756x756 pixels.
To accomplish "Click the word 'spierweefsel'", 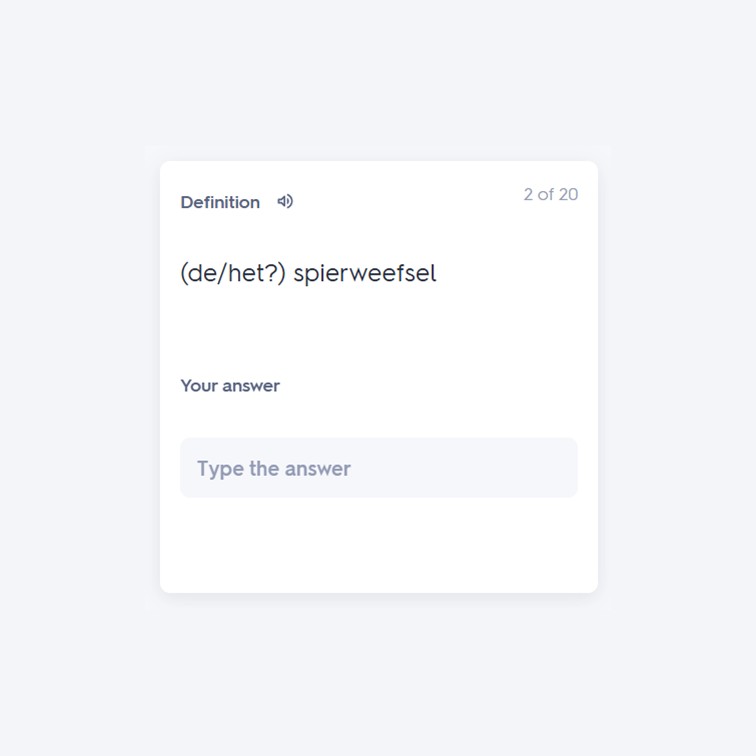I will pyautogui.click(x=365, y=274).
